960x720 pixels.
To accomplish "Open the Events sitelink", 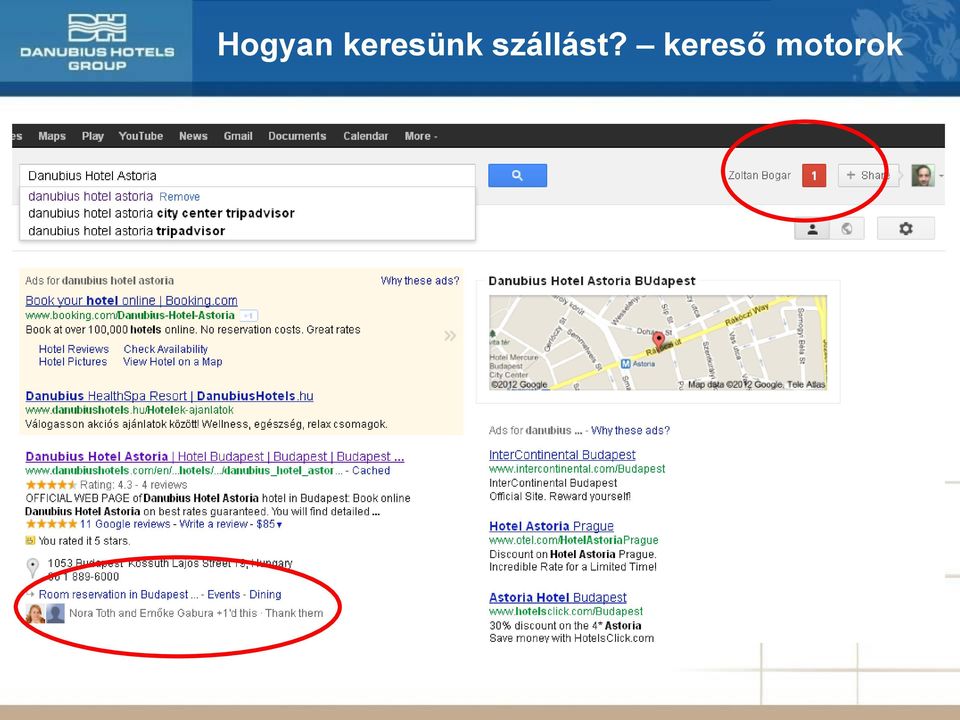I will (223, 594).
